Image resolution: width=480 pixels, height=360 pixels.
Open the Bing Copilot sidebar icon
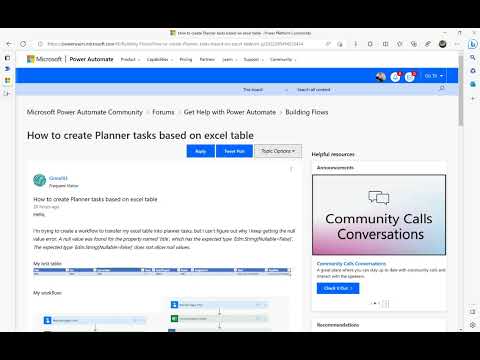(472, 44)
